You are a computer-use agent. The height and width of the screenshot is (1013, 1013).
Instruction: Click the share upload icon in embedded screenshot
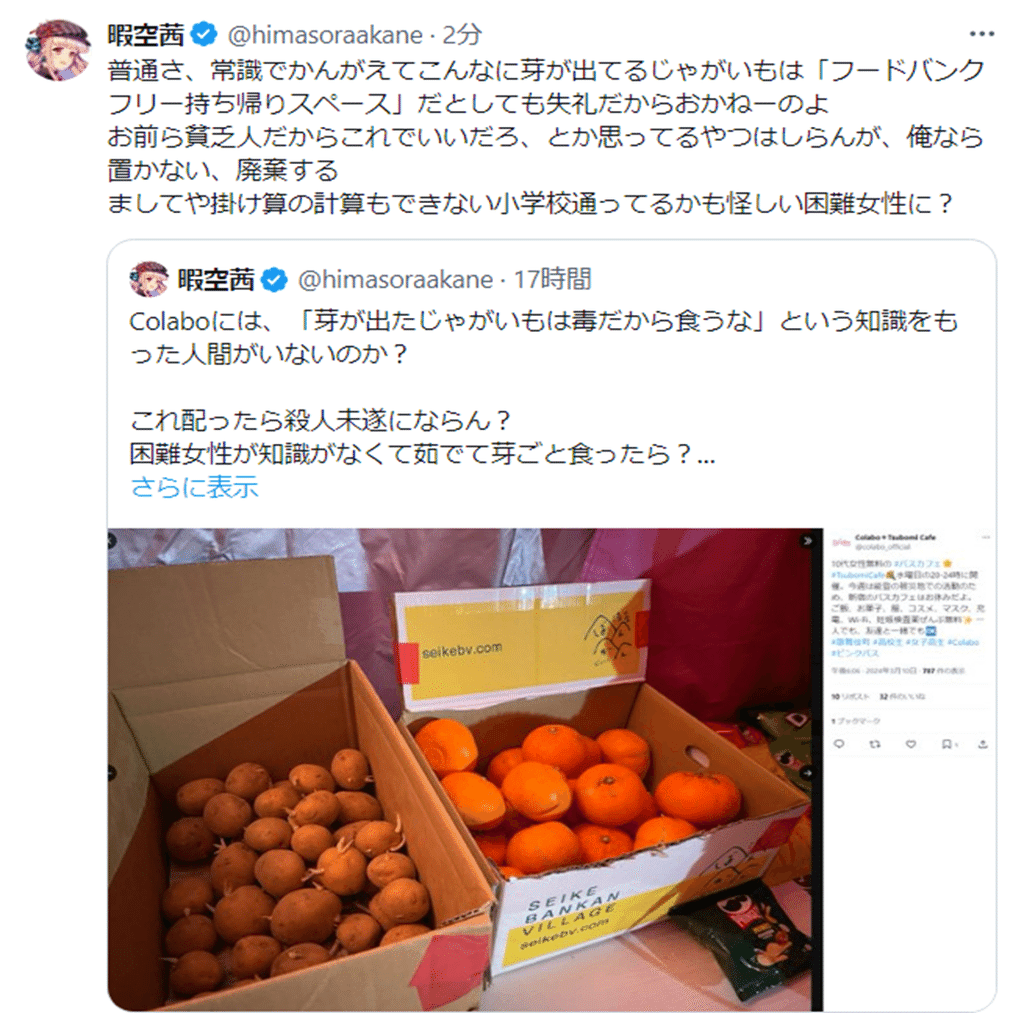click(x=982, y=744)
